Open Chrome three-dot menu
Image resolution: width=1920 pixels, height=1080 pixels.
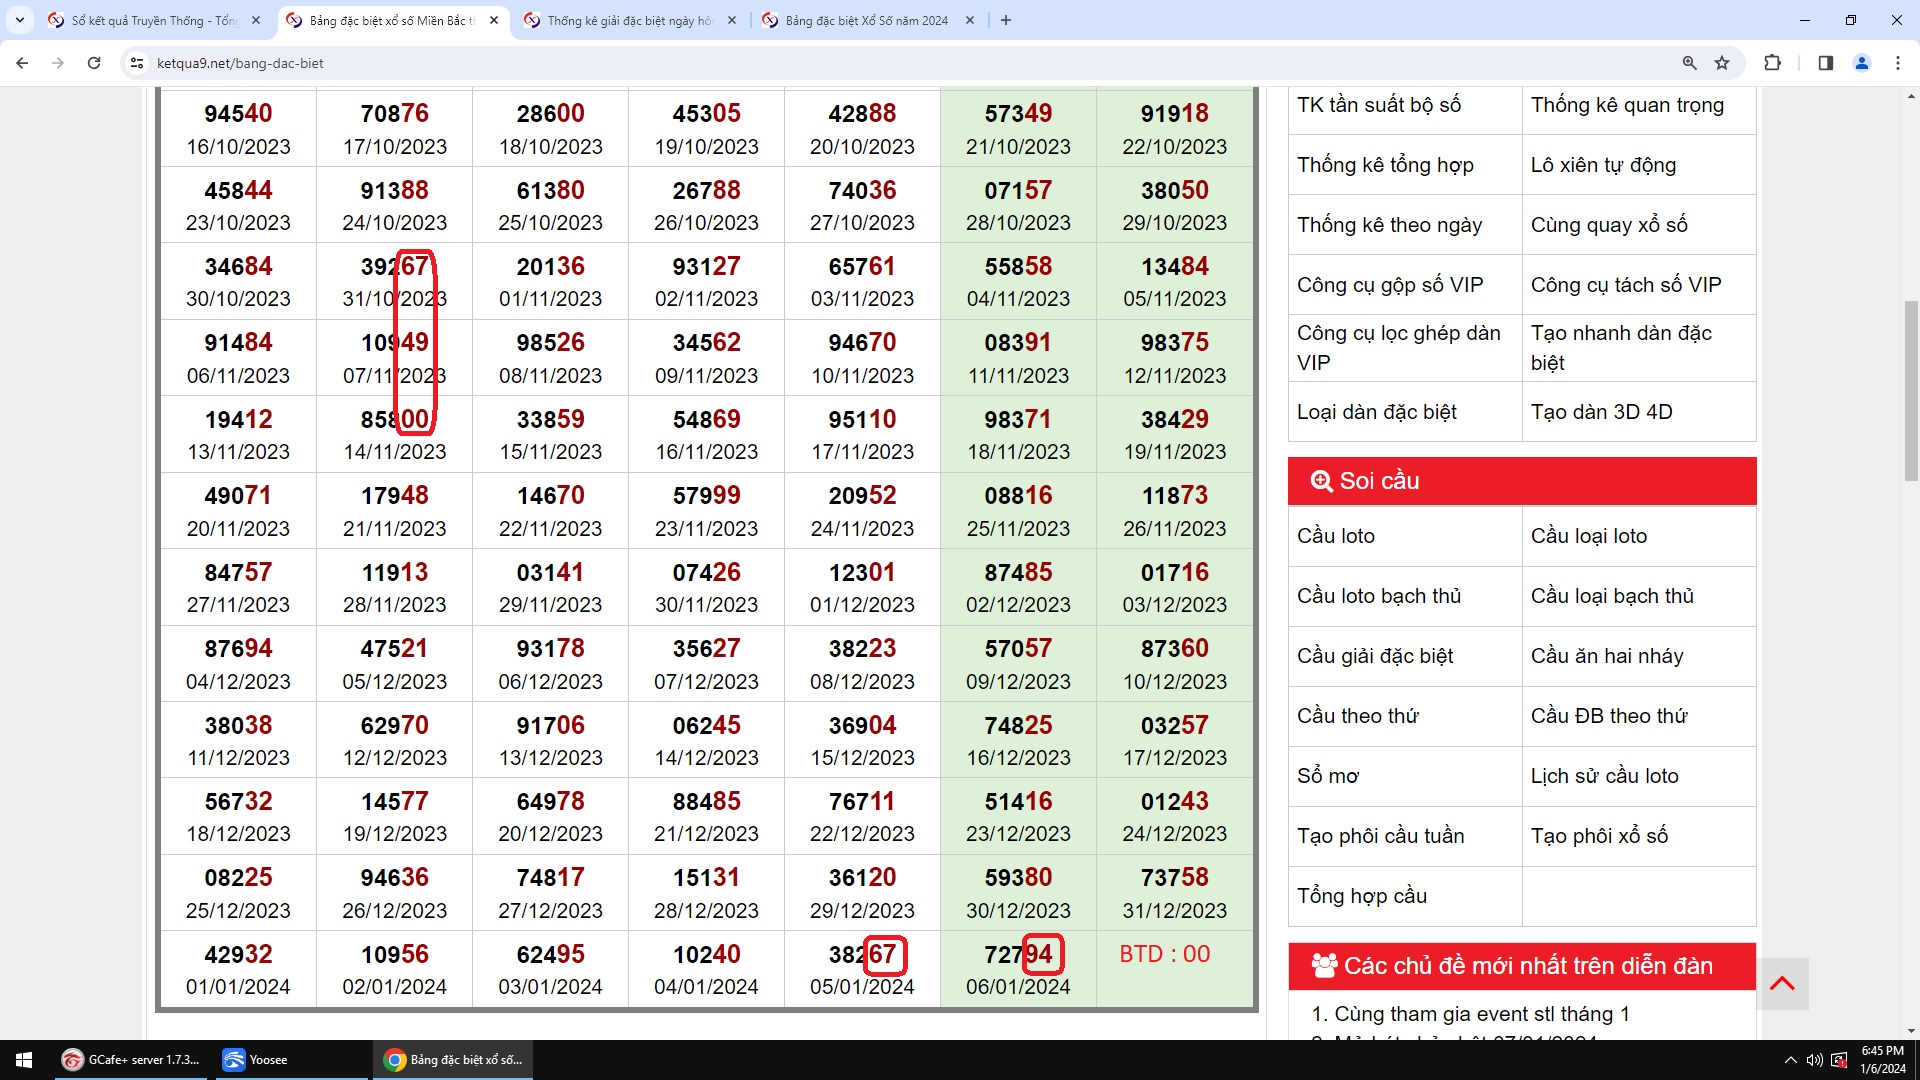tap(1898, 63)
